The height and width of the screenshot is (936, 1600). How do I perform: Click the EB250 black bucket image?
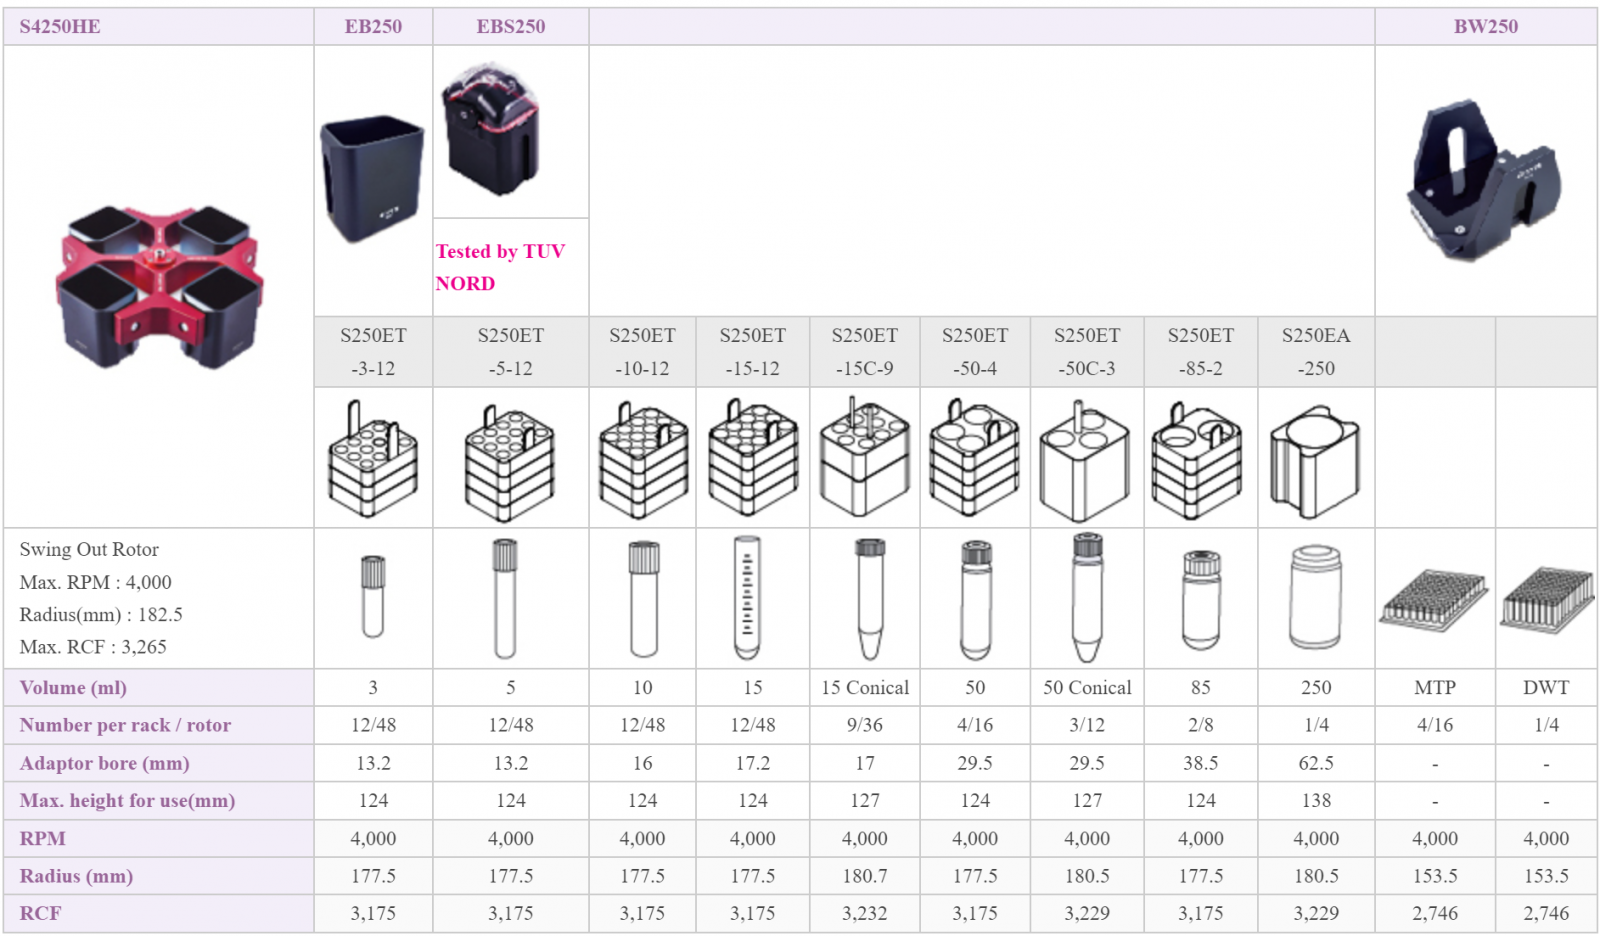[372, 178]
